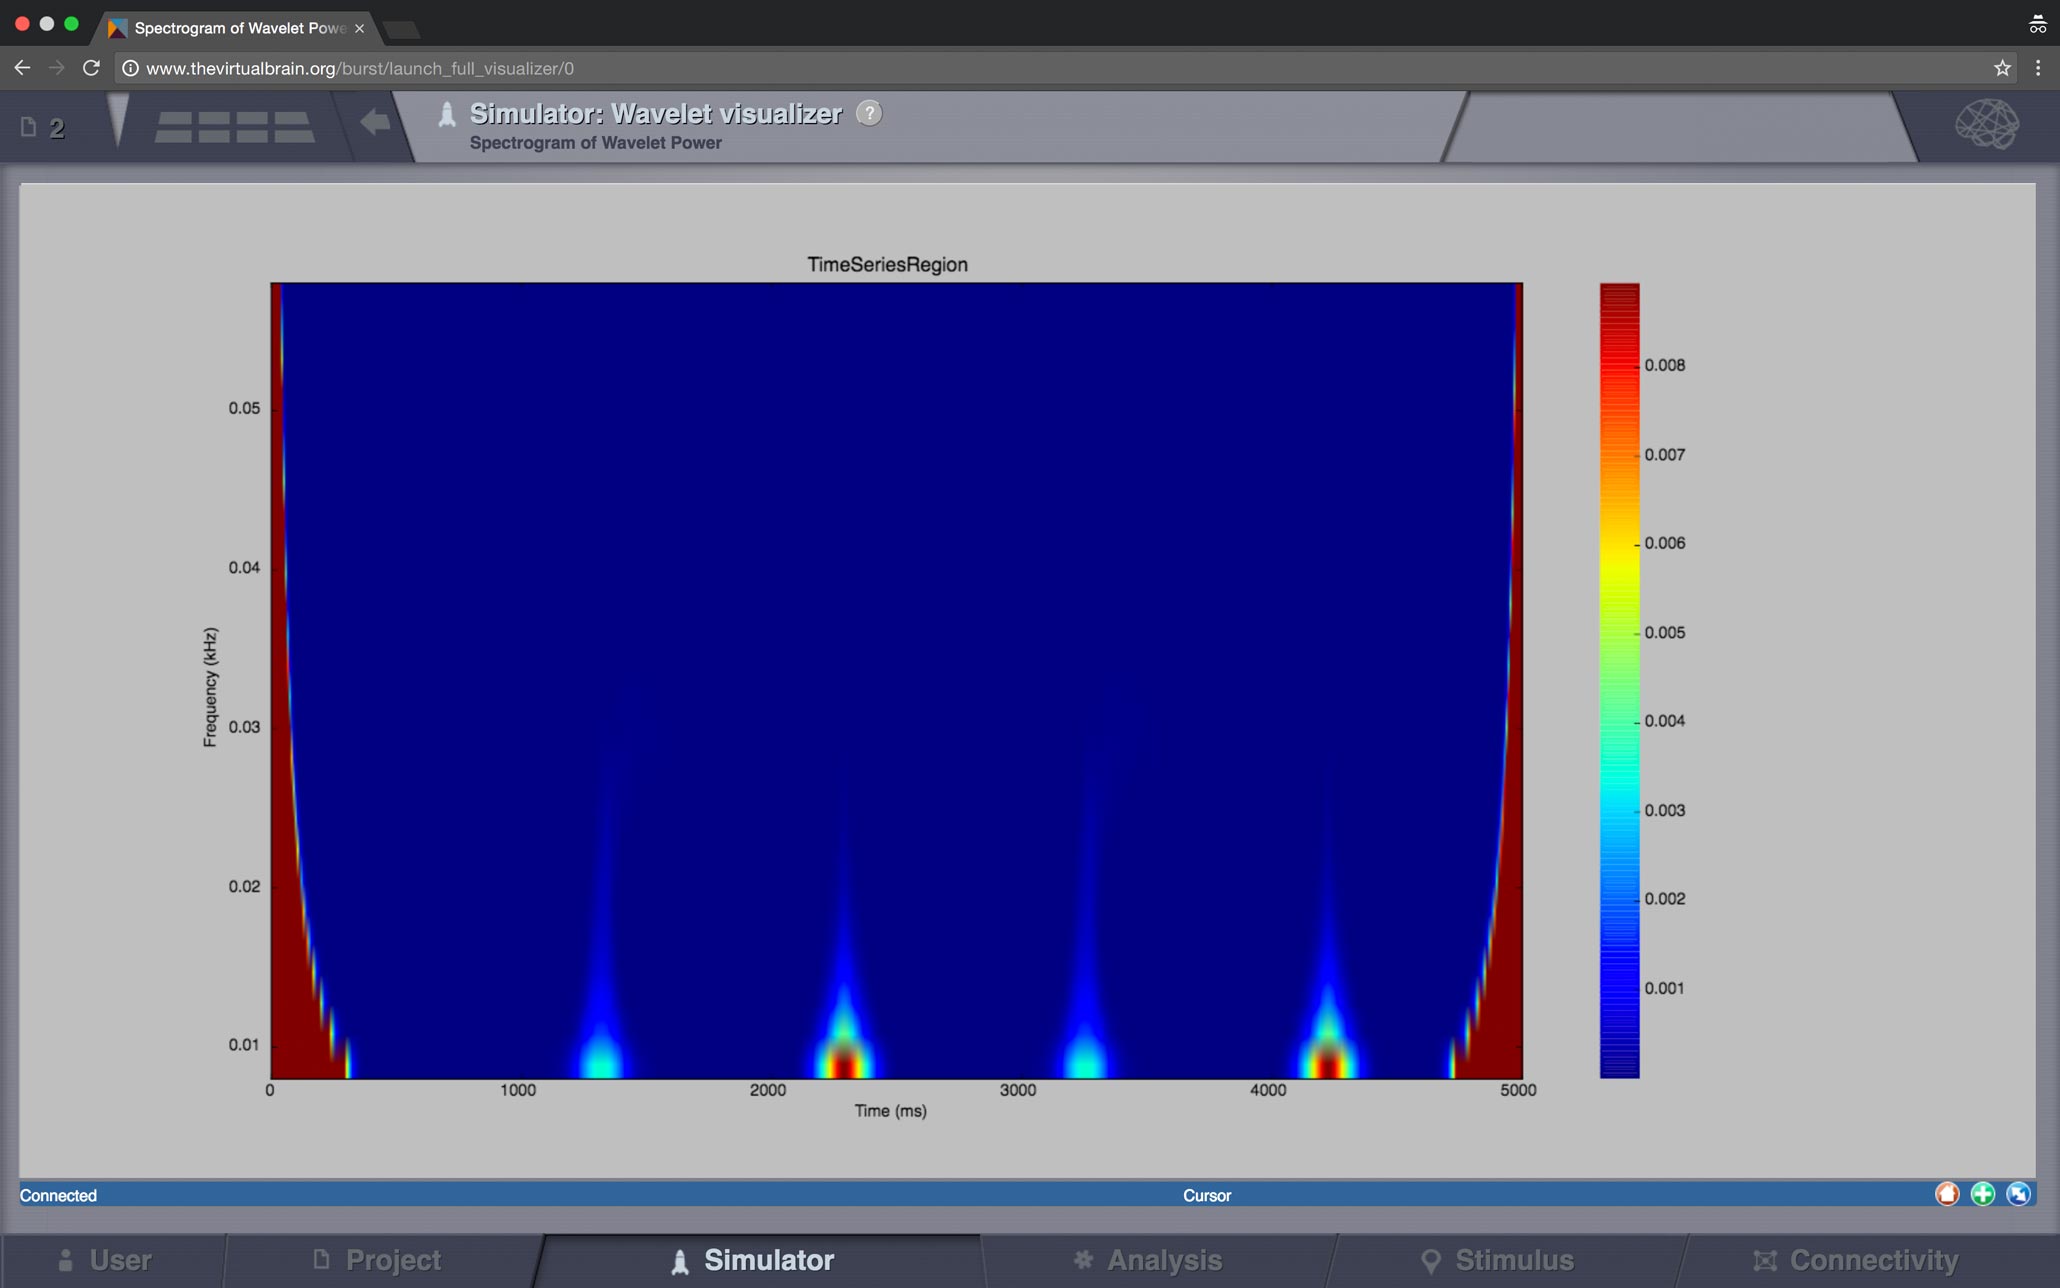2060x1288 pixels.
Task: Click the incognito icon at top right
Action: click(x=2037, y=24)
